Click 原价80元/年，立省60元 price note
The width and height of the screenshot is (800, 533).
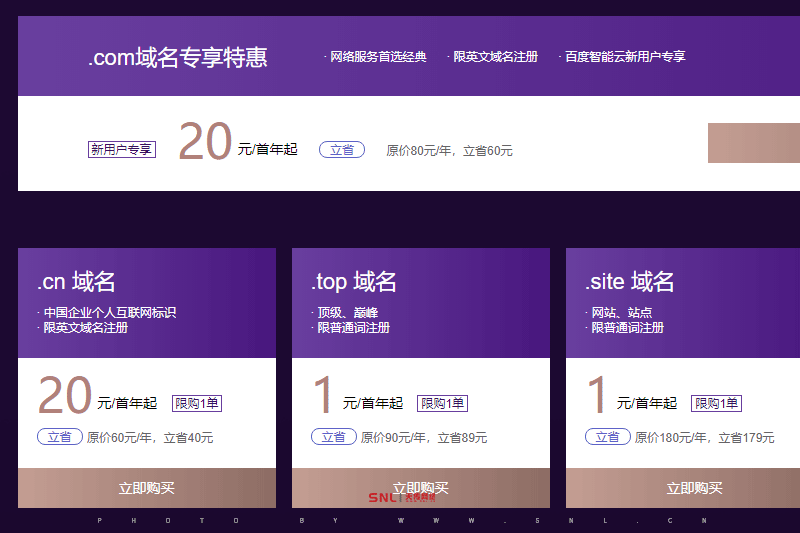[449, 151]
